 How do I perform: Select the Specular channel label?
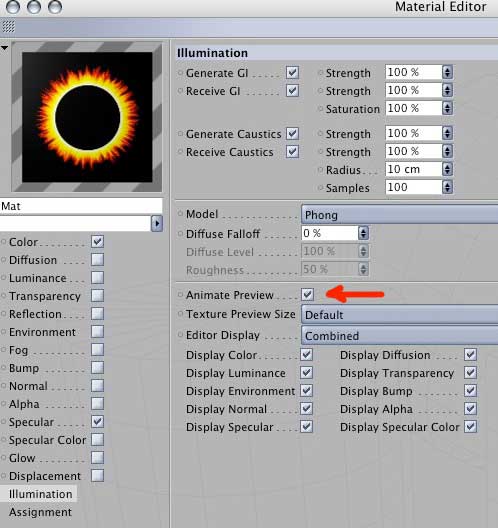tap(31, 422)
